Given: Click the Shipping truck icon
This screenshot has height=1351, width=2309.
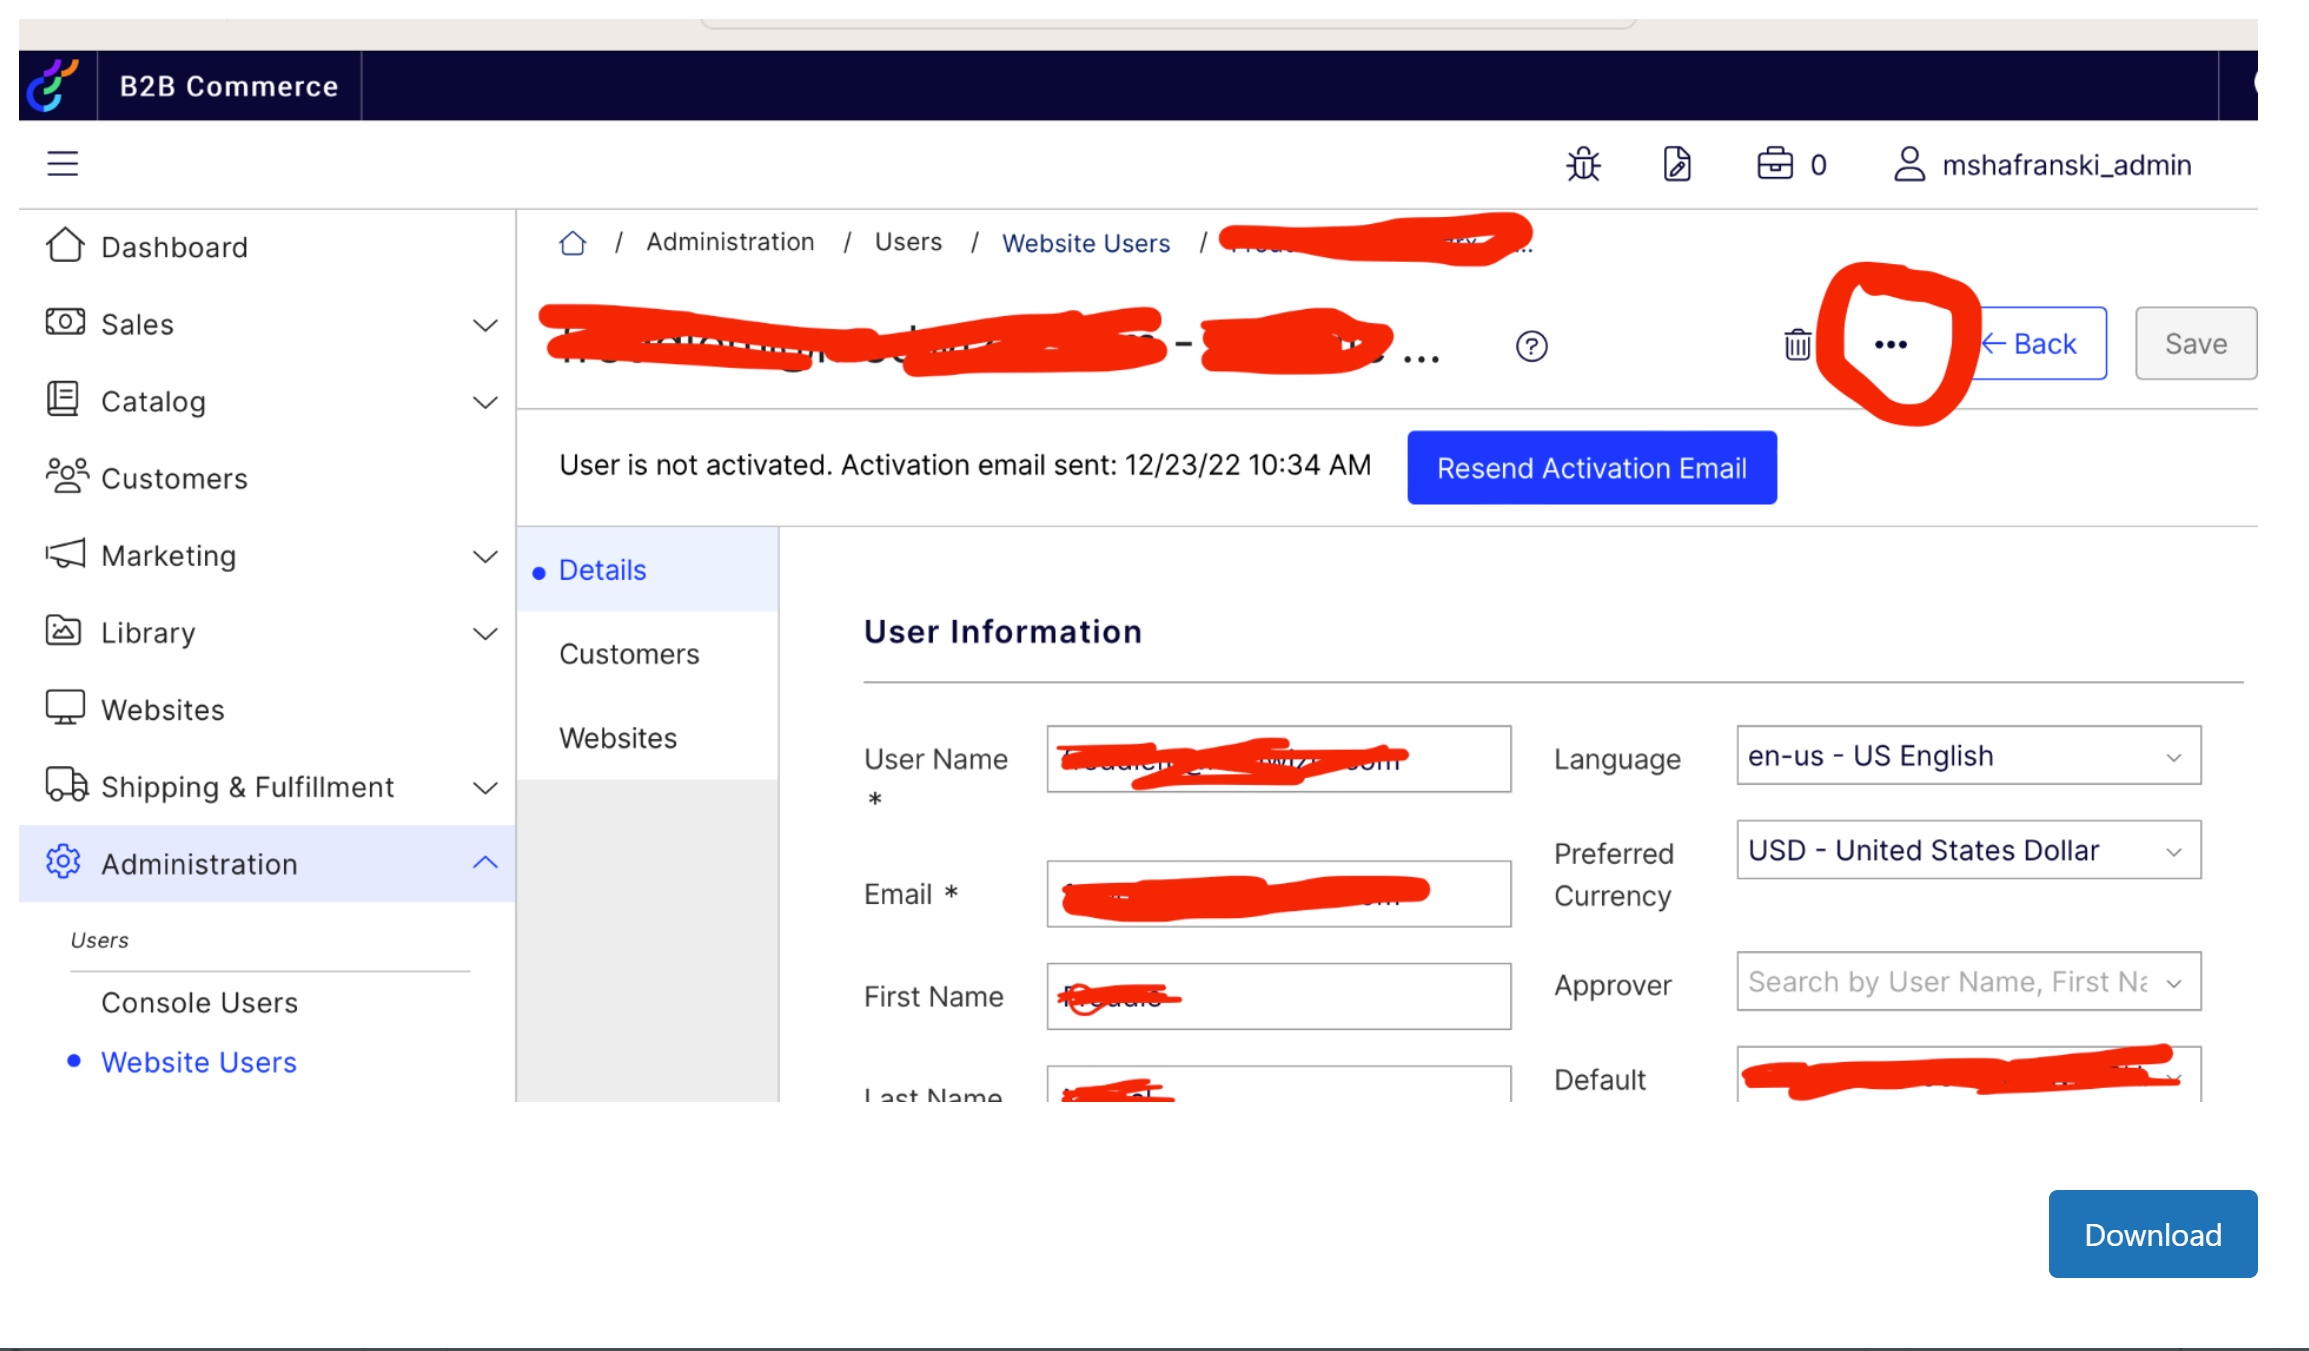Looking at the screenshot, I should (66, 784).
